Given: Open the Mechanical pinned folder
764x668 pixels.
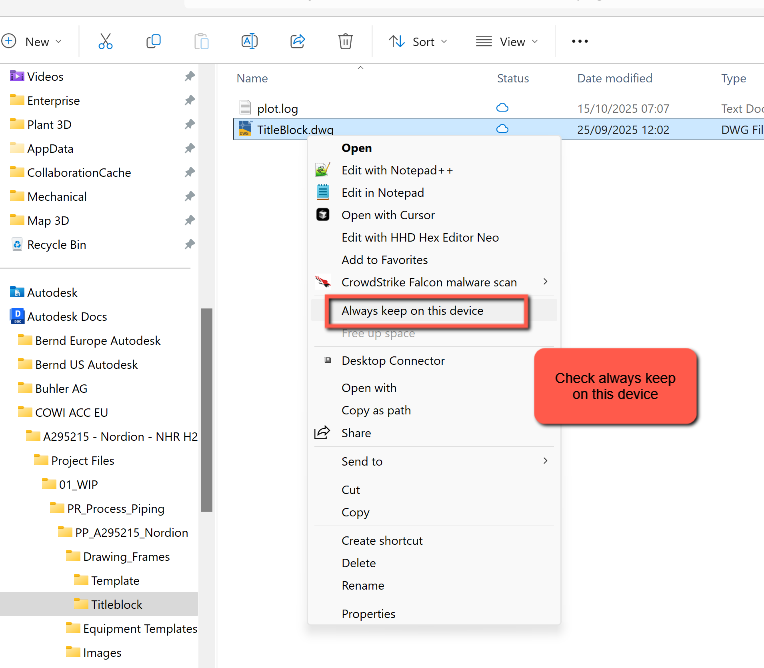Looking at the screenshot, I should pyautogui.click(x=57, y=196).
